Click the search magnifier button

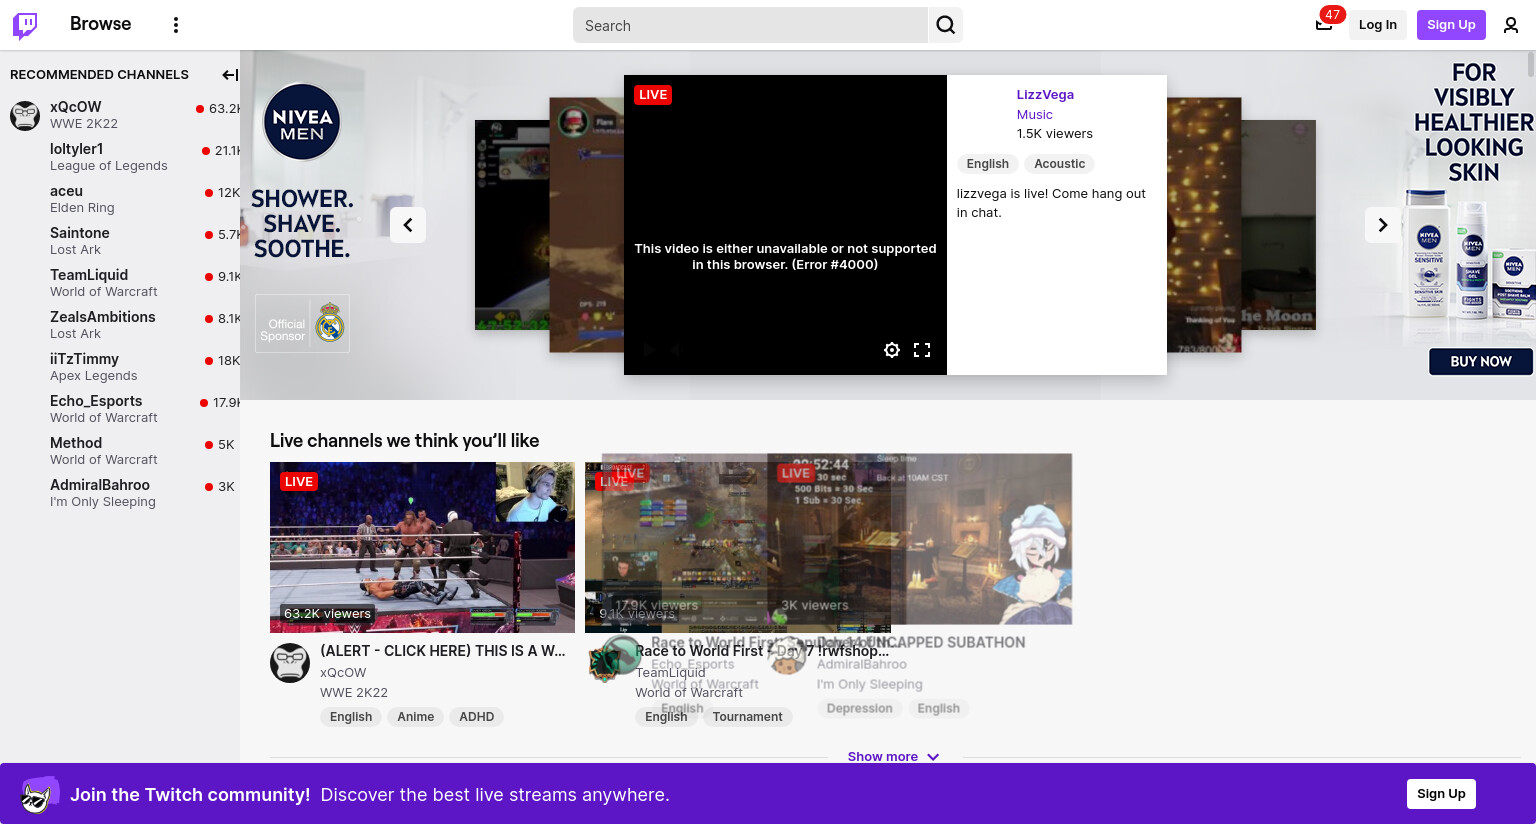coord(946,25)
